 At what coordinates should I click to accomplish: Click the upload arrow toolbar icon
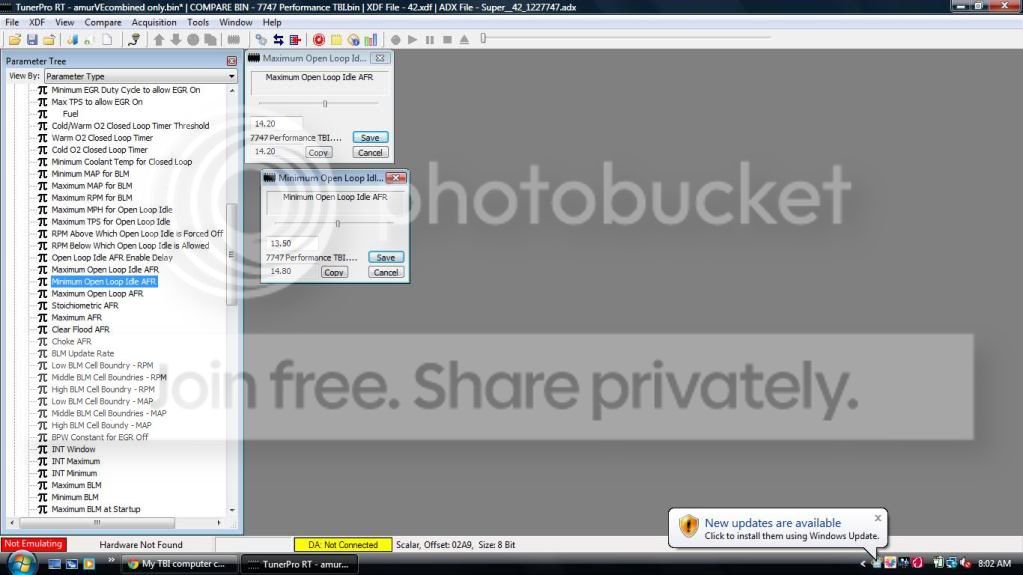(x=159, y=40)
